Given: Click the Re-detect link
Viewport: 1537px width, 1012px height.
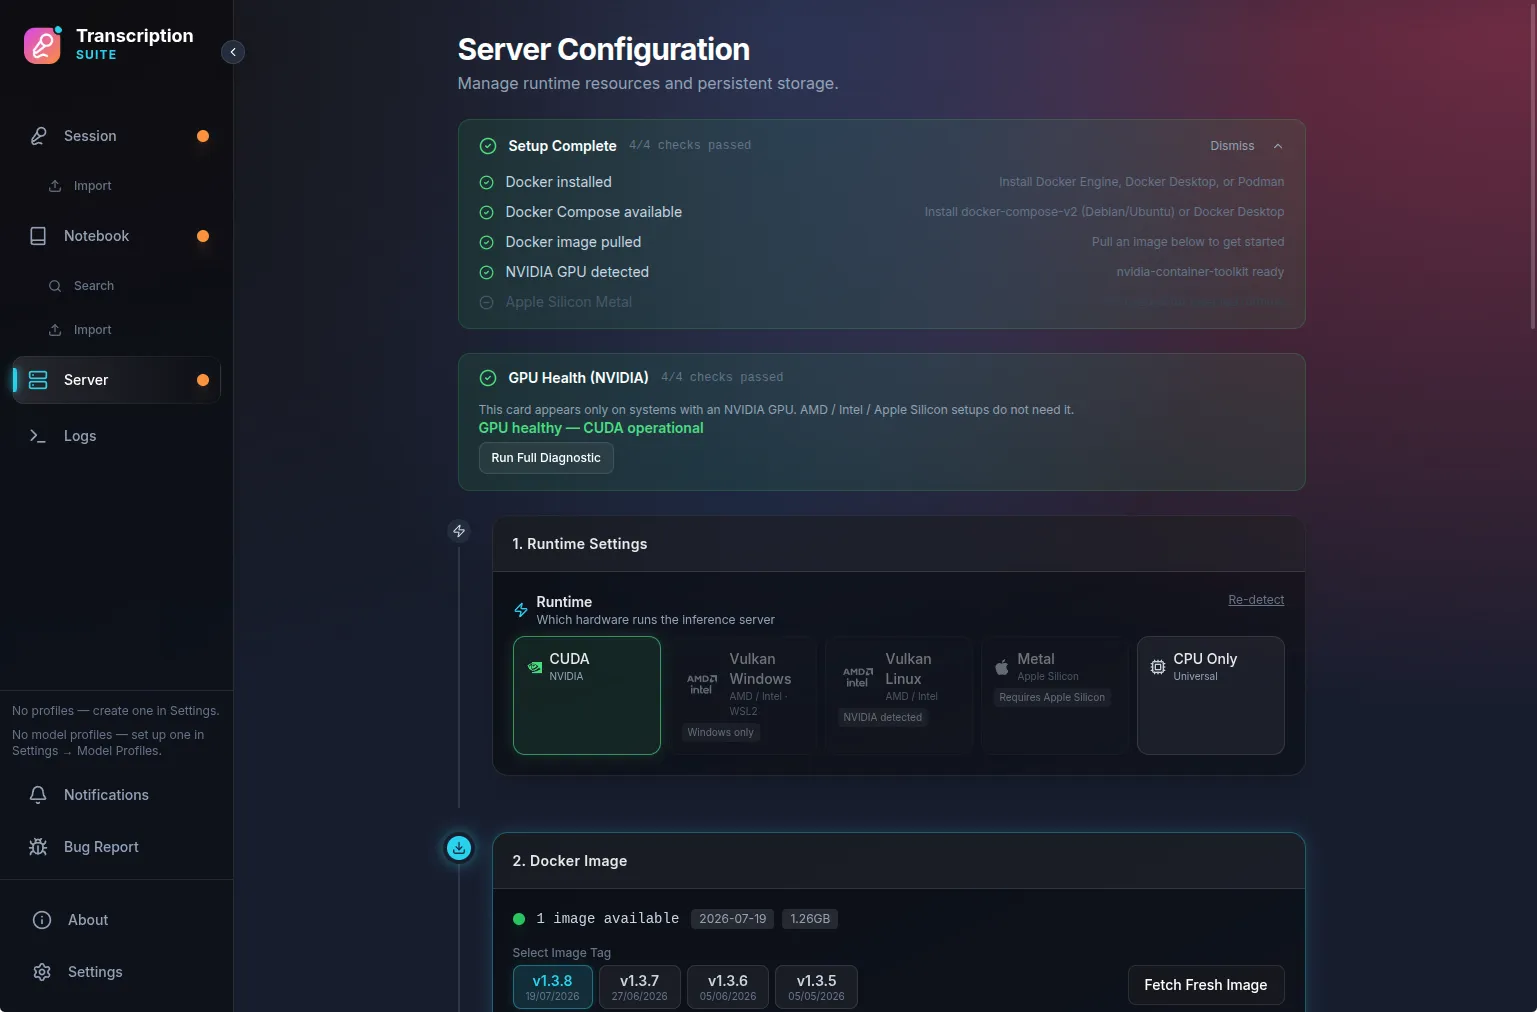Looking at the screenshot, I should tap(1256, 600).
